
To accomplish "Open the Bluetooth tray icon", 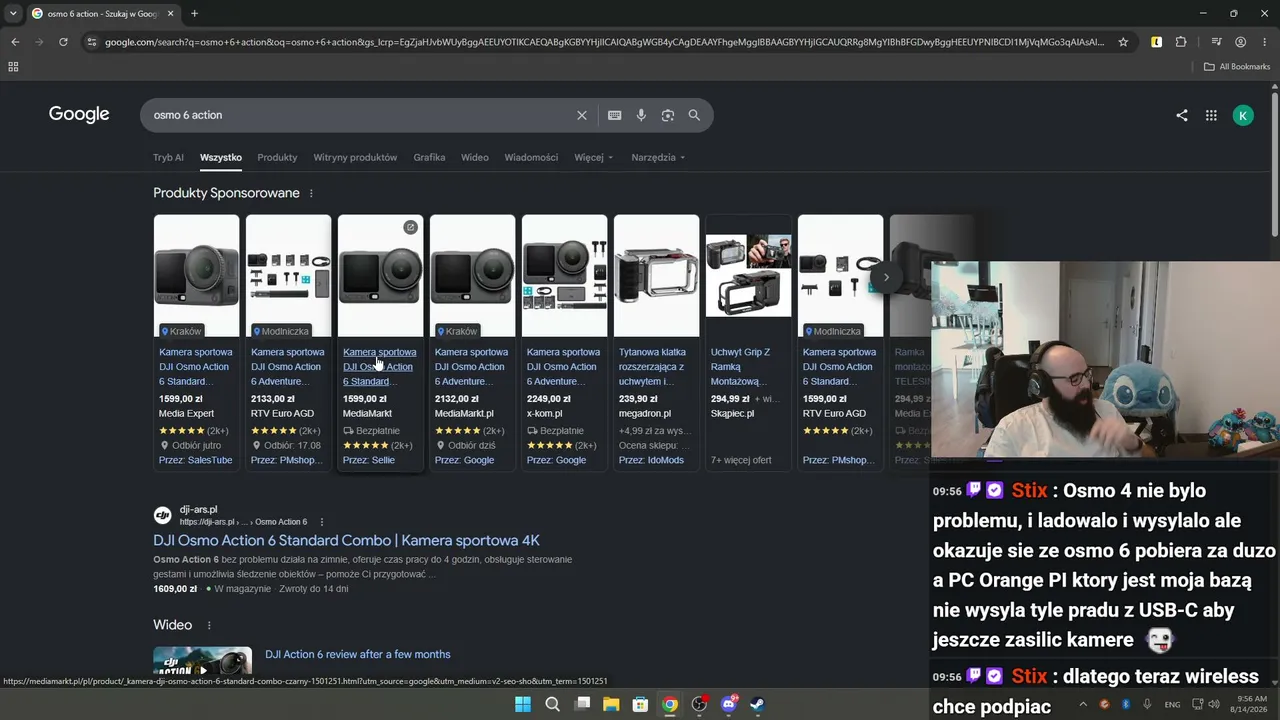I will tap(1125, 704).
